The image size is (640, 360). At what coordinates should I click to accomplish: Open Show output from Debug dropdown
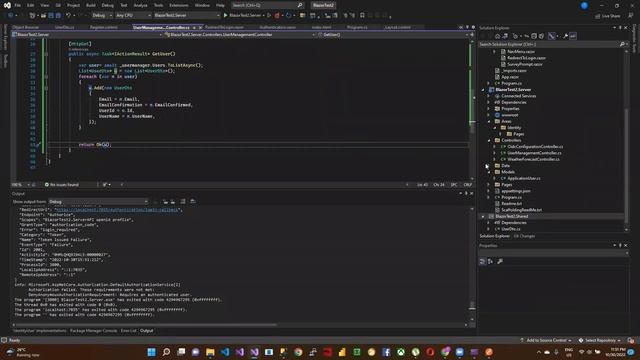98,201
